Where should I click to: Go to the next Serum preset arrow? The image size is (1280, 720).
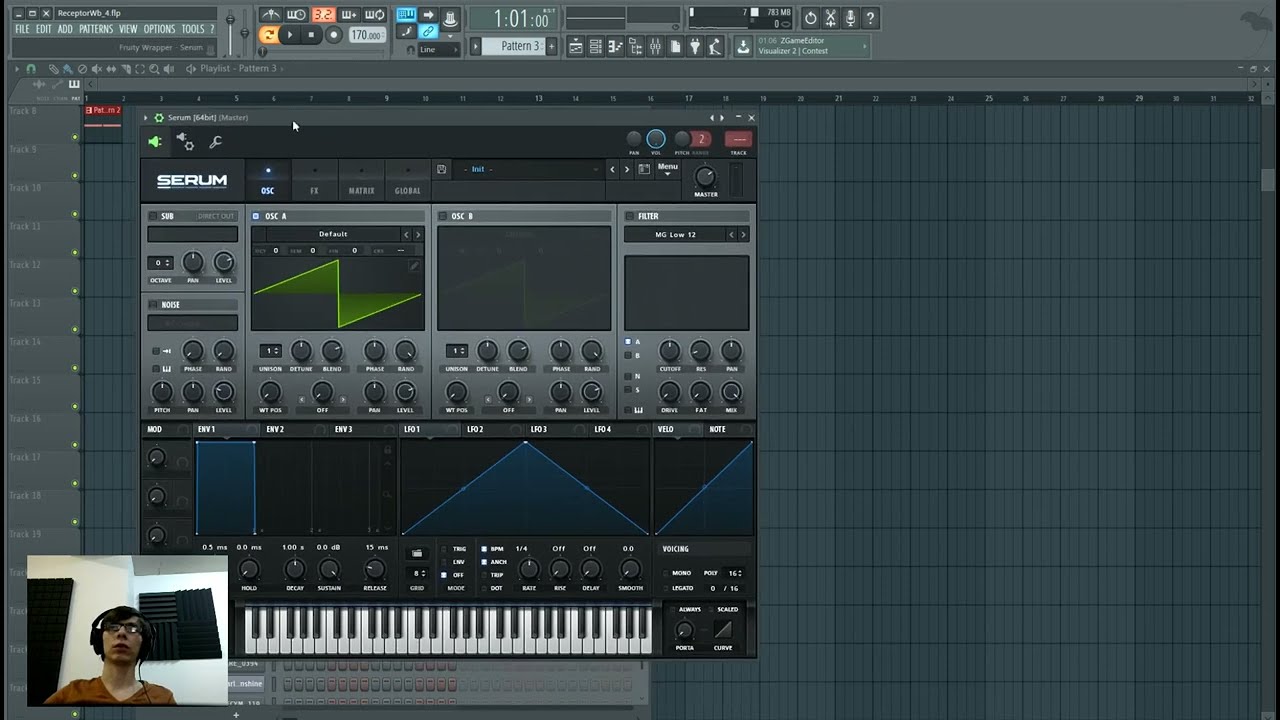click(627, 169)
